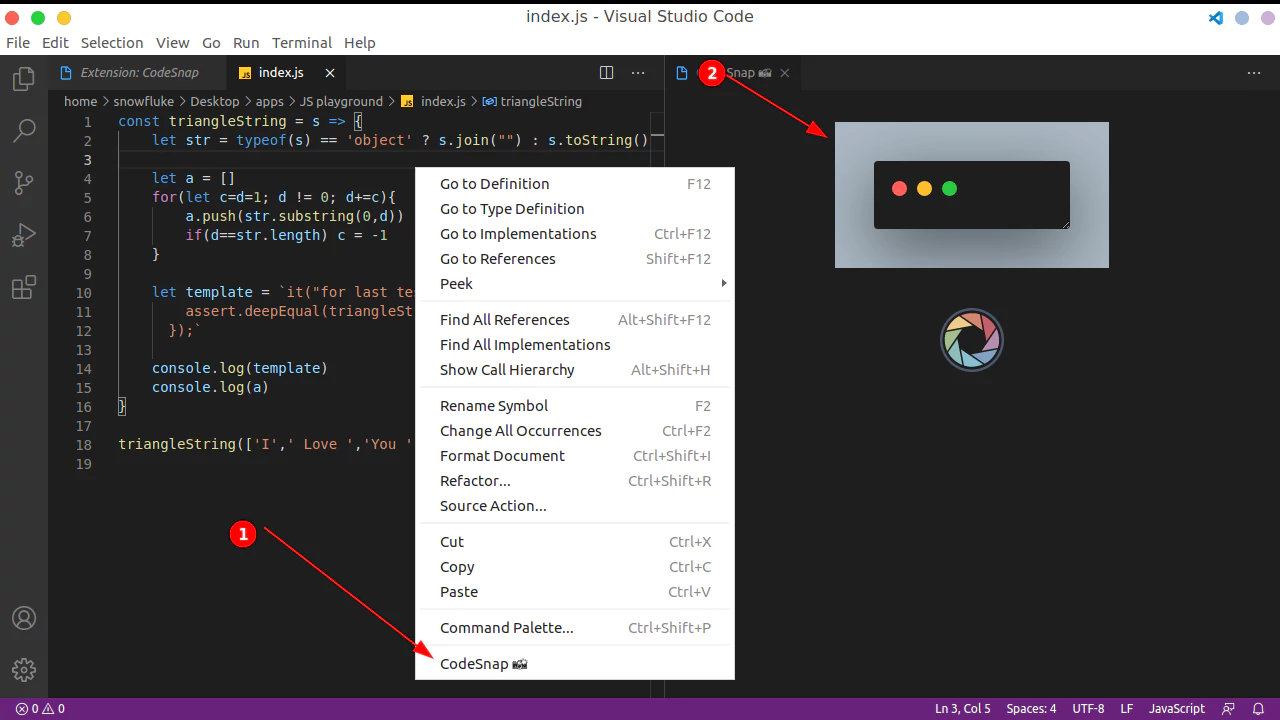Screen dimensions: 1280x720
Task: Click the notifications bell in status bar
Action: click(x=1257, y=709)
